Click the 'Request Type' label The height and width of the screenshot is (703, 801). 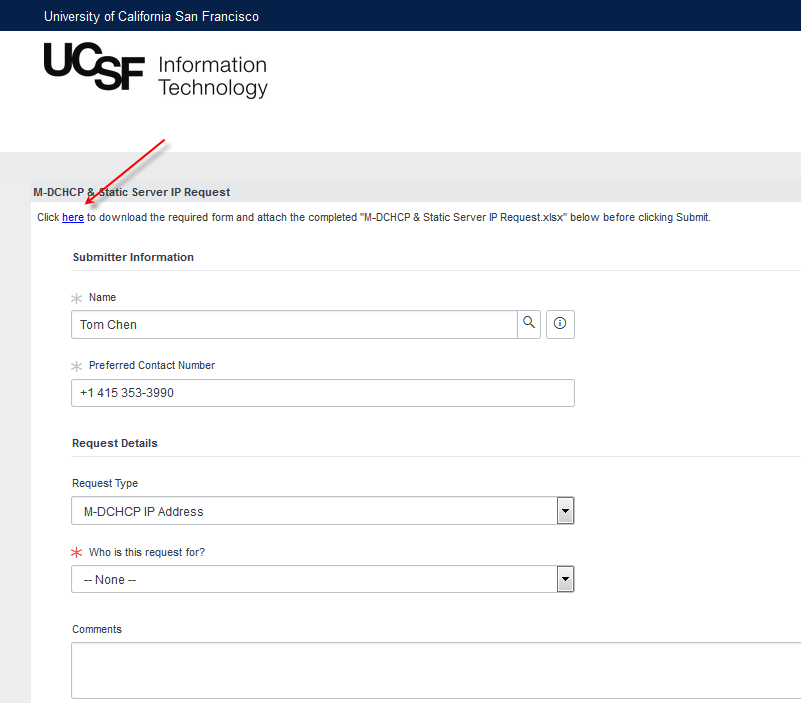click(104, 483)
